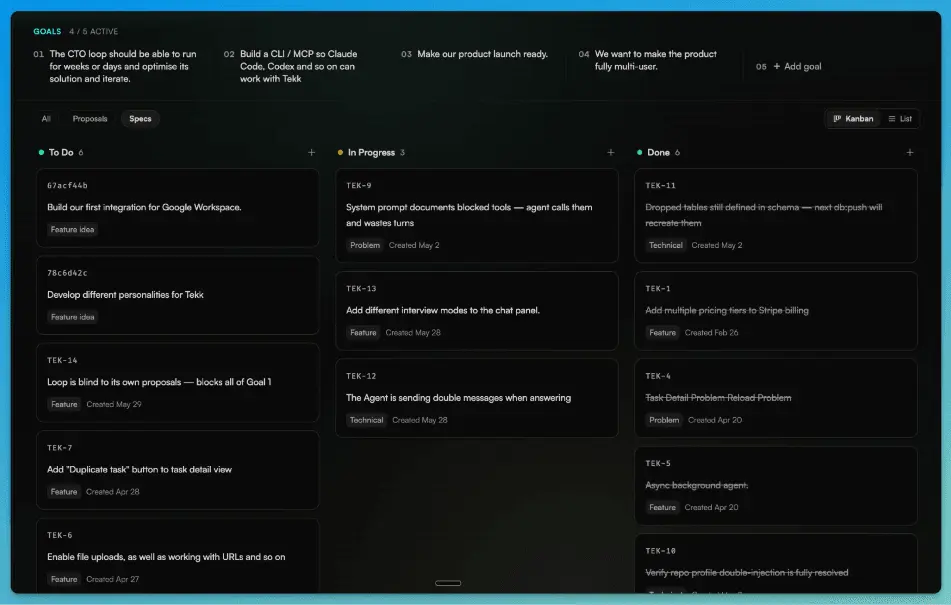
Task: Click the Feature tag on TEK-13
Action: tap(363, 333)
